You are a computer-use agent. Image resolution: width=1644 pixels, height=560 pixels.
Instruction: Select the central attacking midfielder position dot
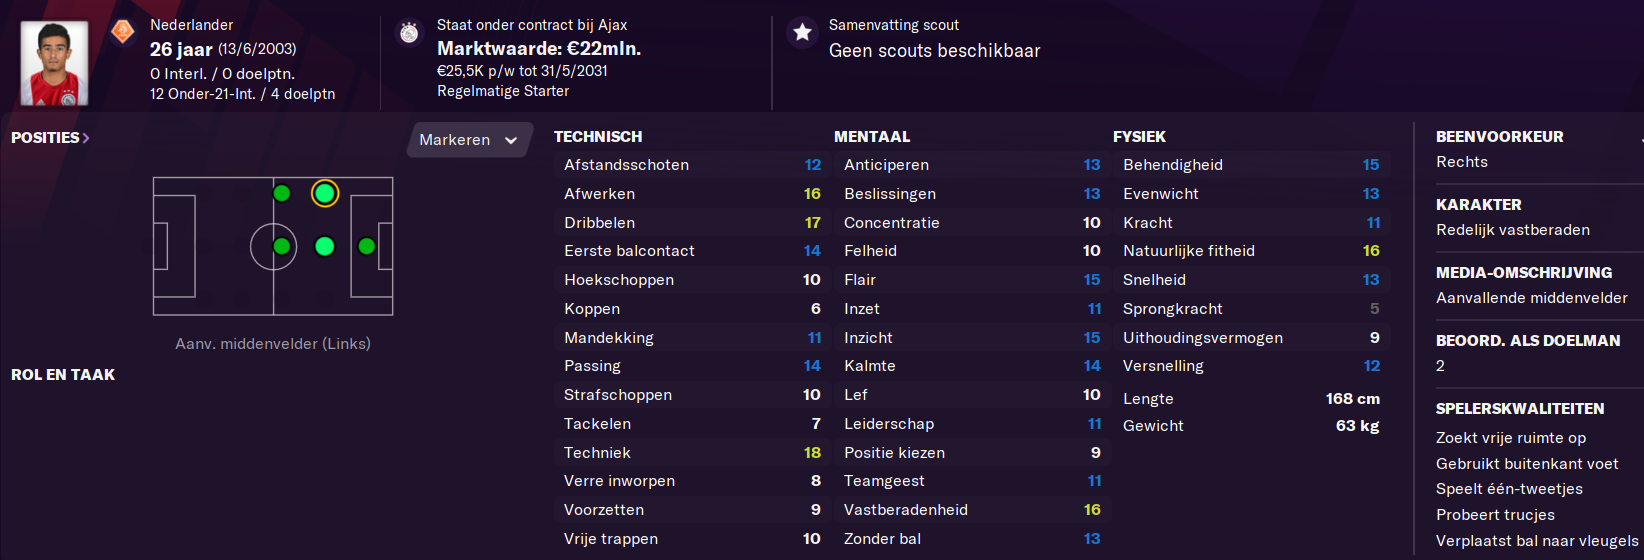click(324, 246)
